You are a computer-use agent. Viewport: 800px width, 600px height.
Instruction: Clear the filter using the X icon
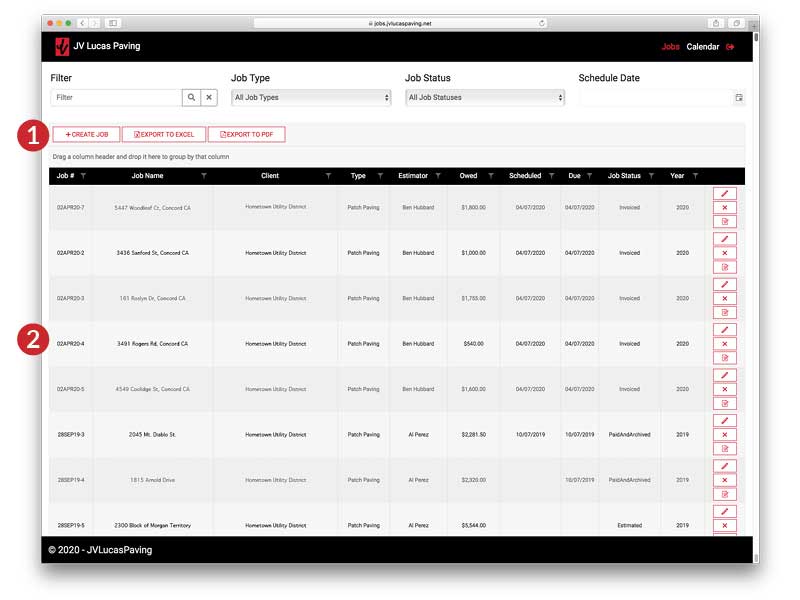point(209,97)
